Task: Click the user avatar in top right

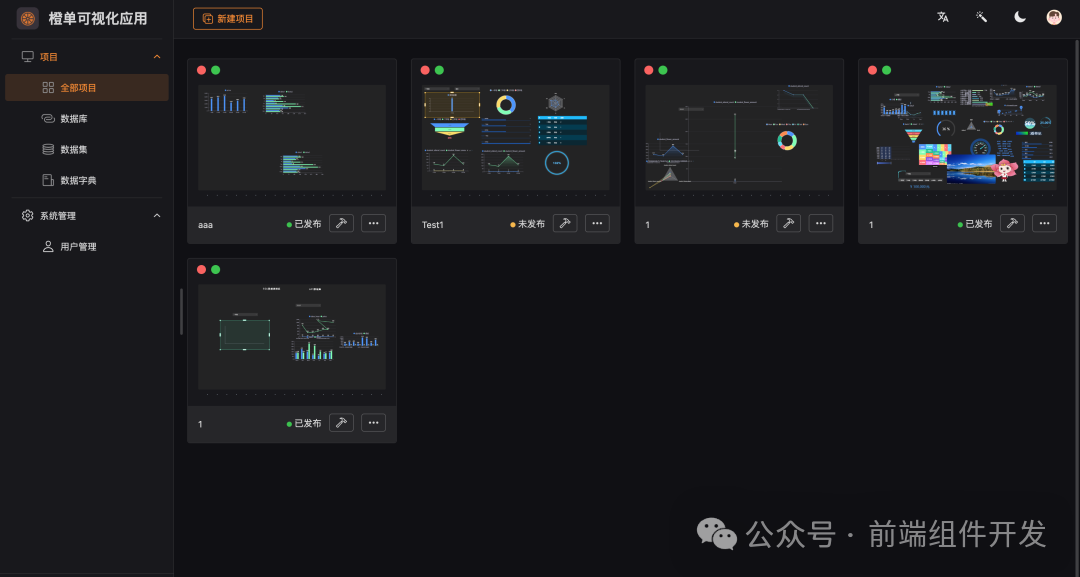Action: 1053,17
